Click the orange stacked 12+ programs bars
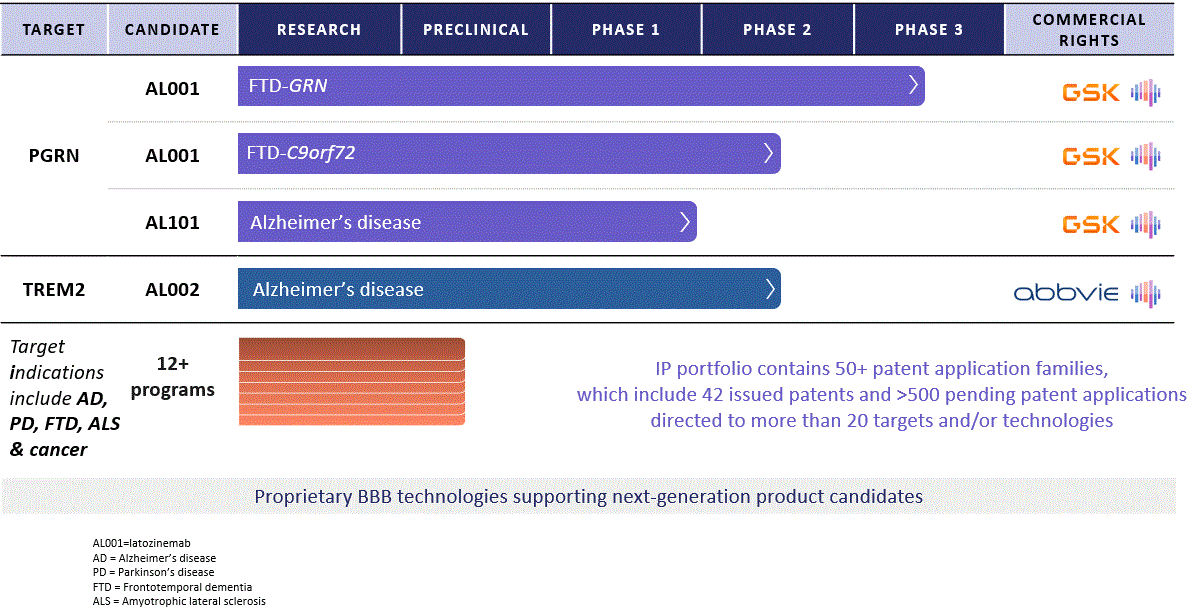 (x=352, y=382)
